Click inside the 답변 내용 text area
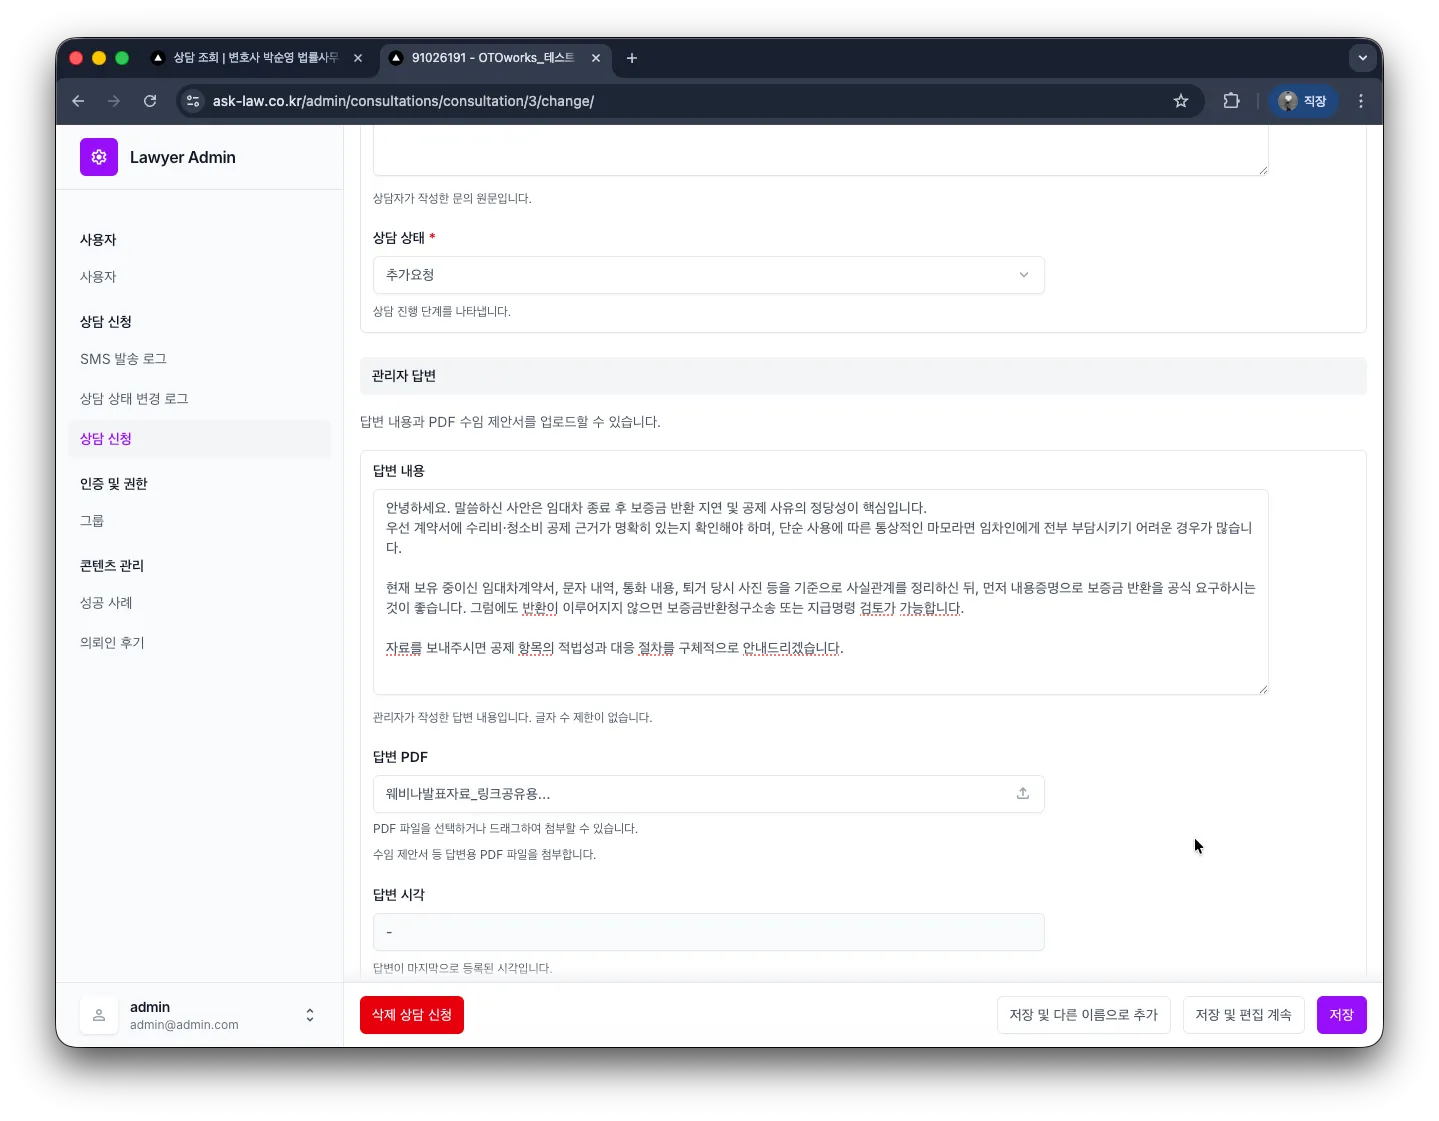This screenshot has height=1121, width=1439. pos(820,590)
